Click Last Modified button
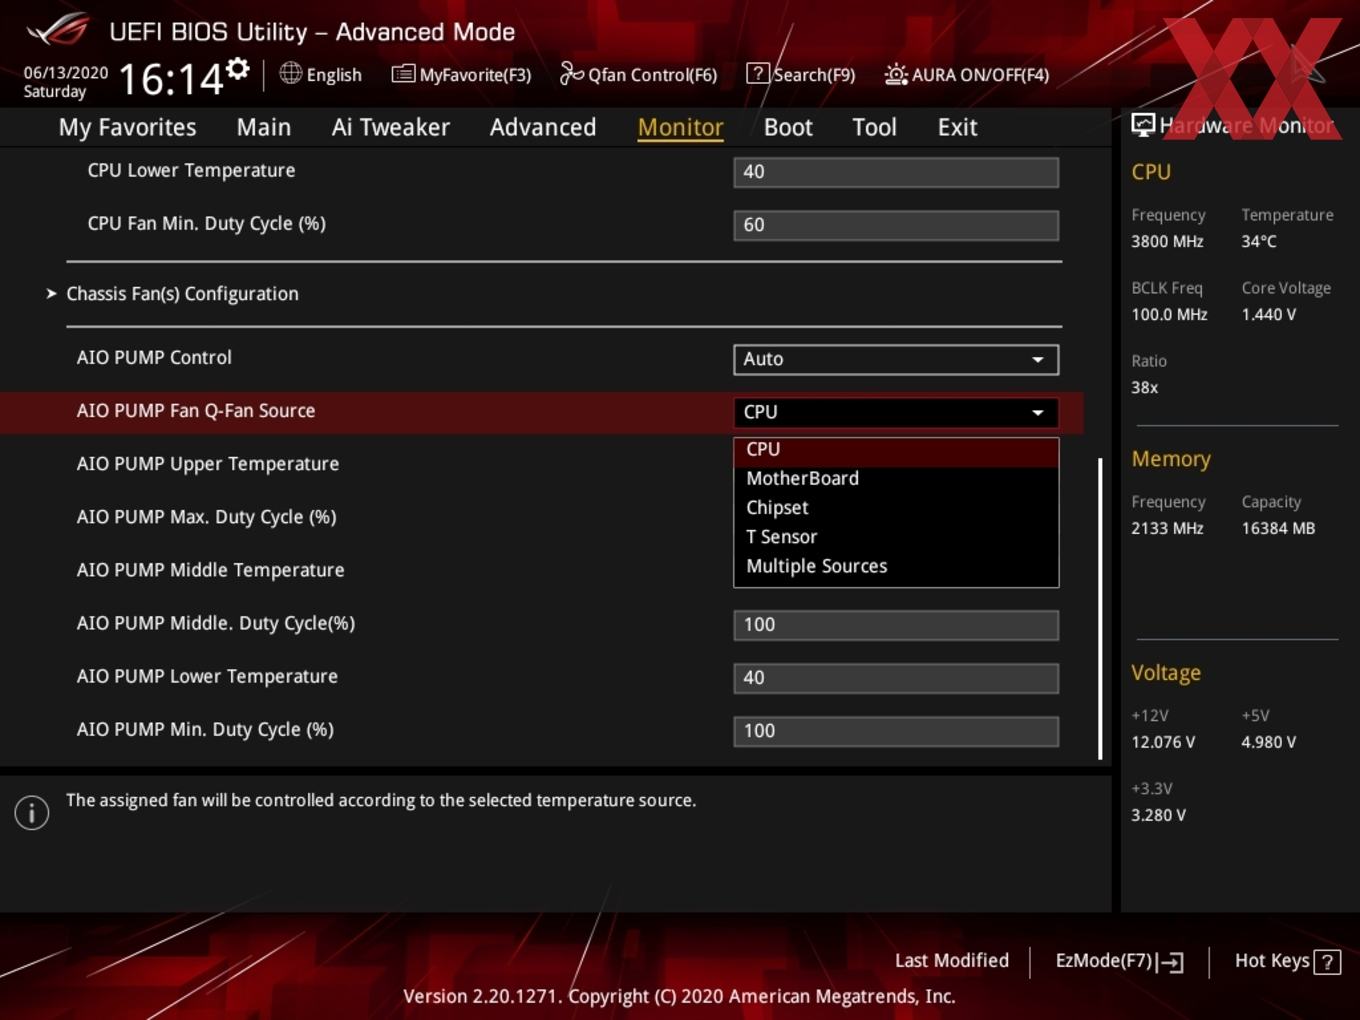The height and width of the screenshot is (1020, 1360). pyautogui.click(x=952, y=961)
